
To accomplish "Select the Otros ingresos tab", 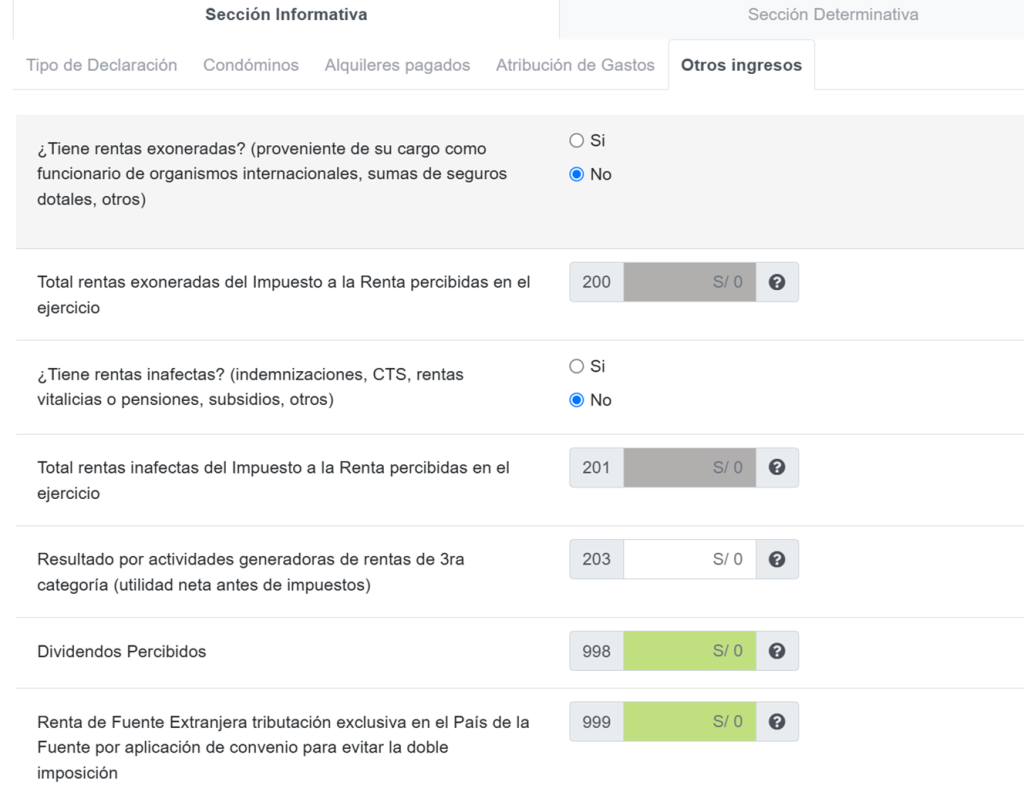I will tap(741, 65).
